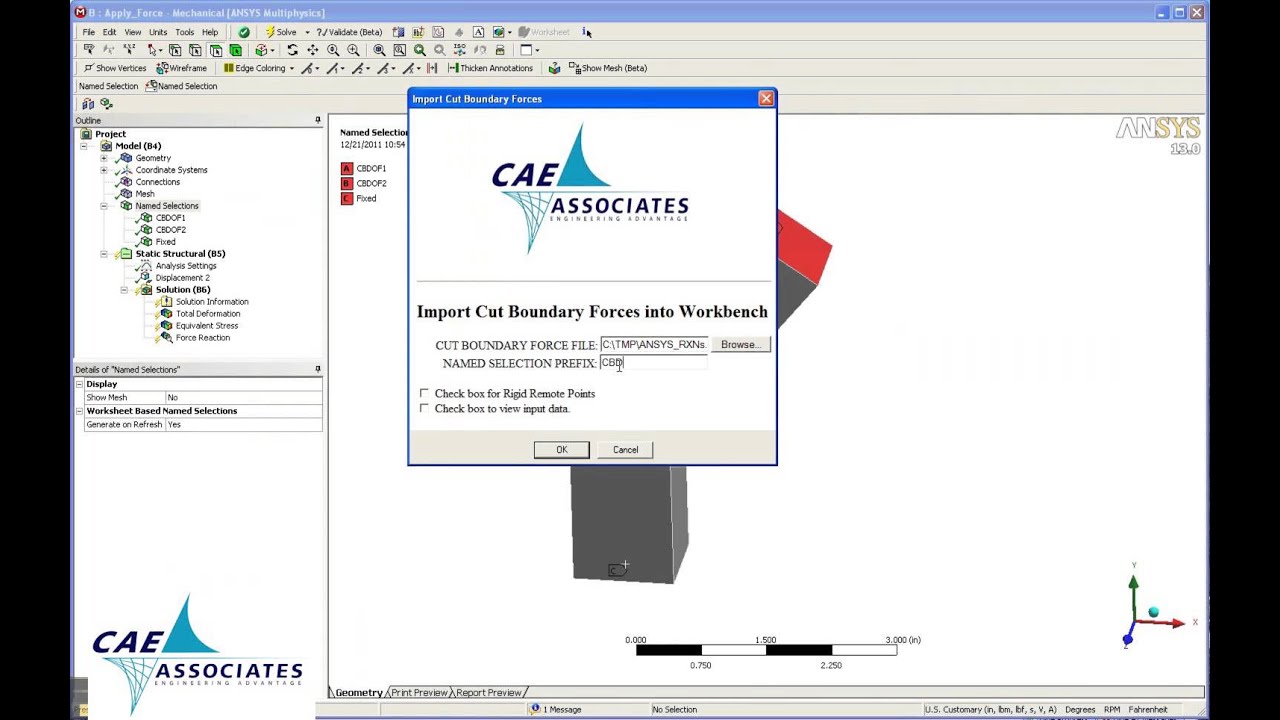
Task: Toggle Thicken Annotations
Action: [489, 68]
